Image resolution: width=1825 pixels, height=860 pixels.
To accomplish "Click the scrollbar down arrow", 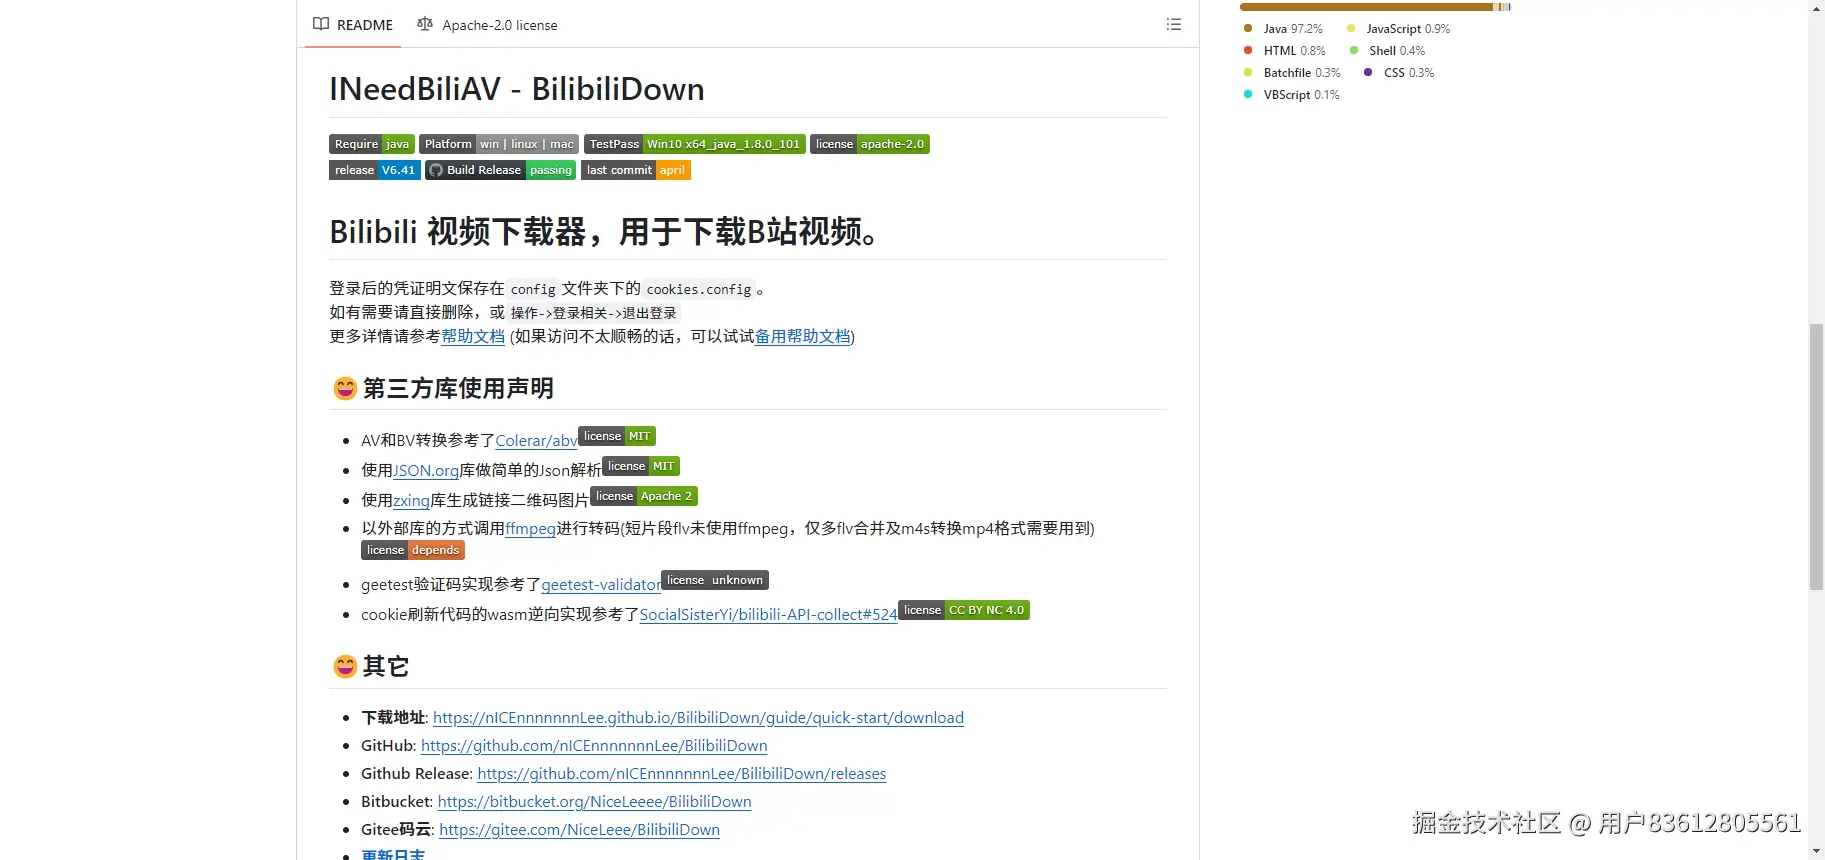I will [x=1816, y=851].
